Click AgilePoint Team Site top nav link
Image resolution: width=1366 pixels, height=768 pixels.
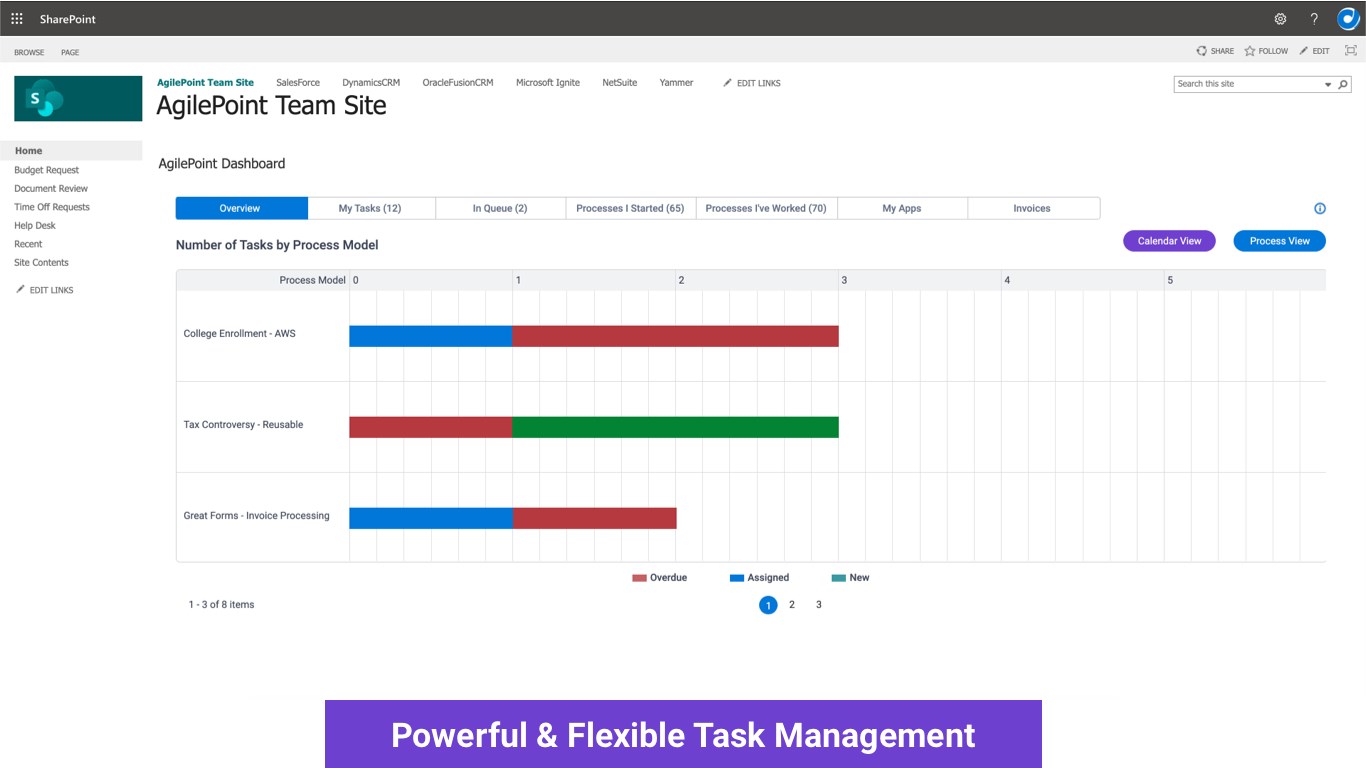[x=206, y=83]
